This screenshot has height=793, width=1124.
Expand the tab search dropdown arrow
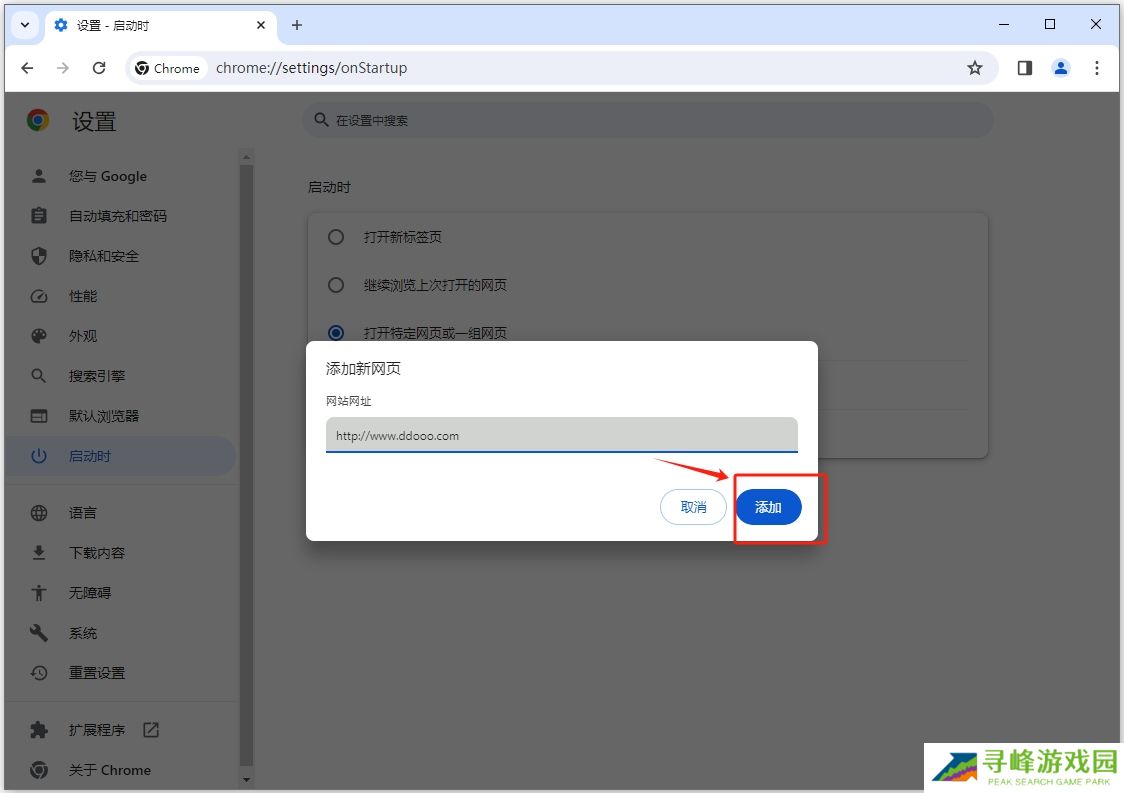[25, 25]
